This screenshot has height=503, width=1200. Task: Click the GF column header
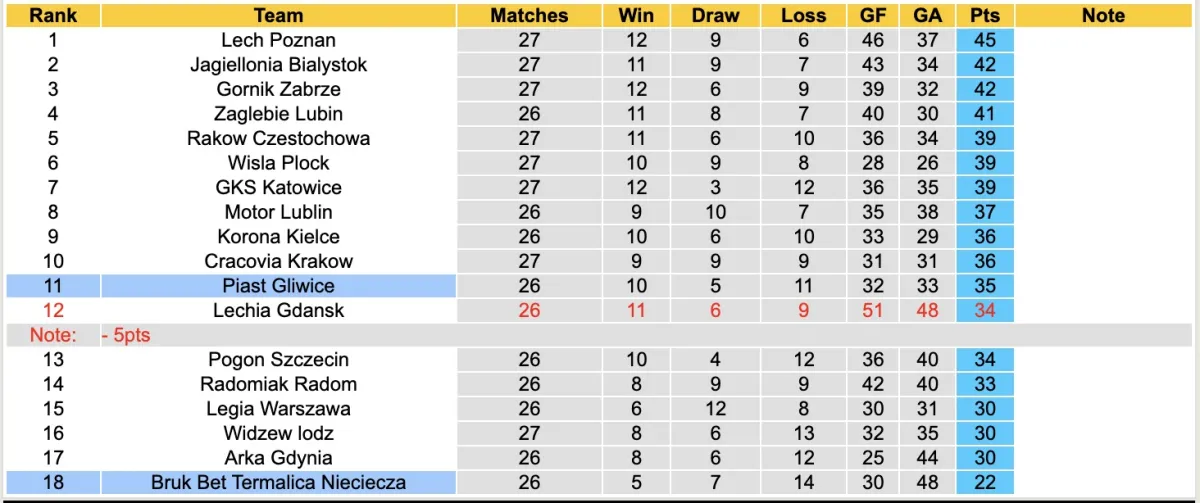(872, 16)
